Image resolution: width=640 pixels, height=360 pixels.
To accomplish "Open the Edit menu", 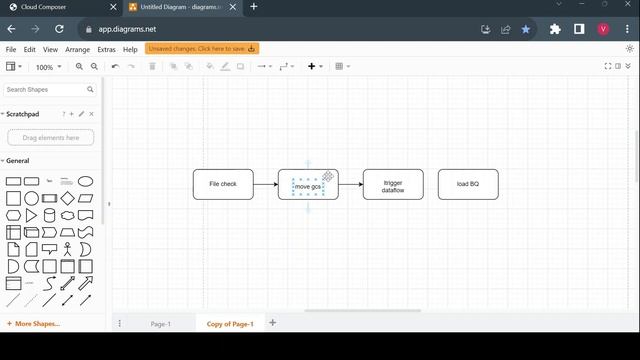I will [29, 49].
